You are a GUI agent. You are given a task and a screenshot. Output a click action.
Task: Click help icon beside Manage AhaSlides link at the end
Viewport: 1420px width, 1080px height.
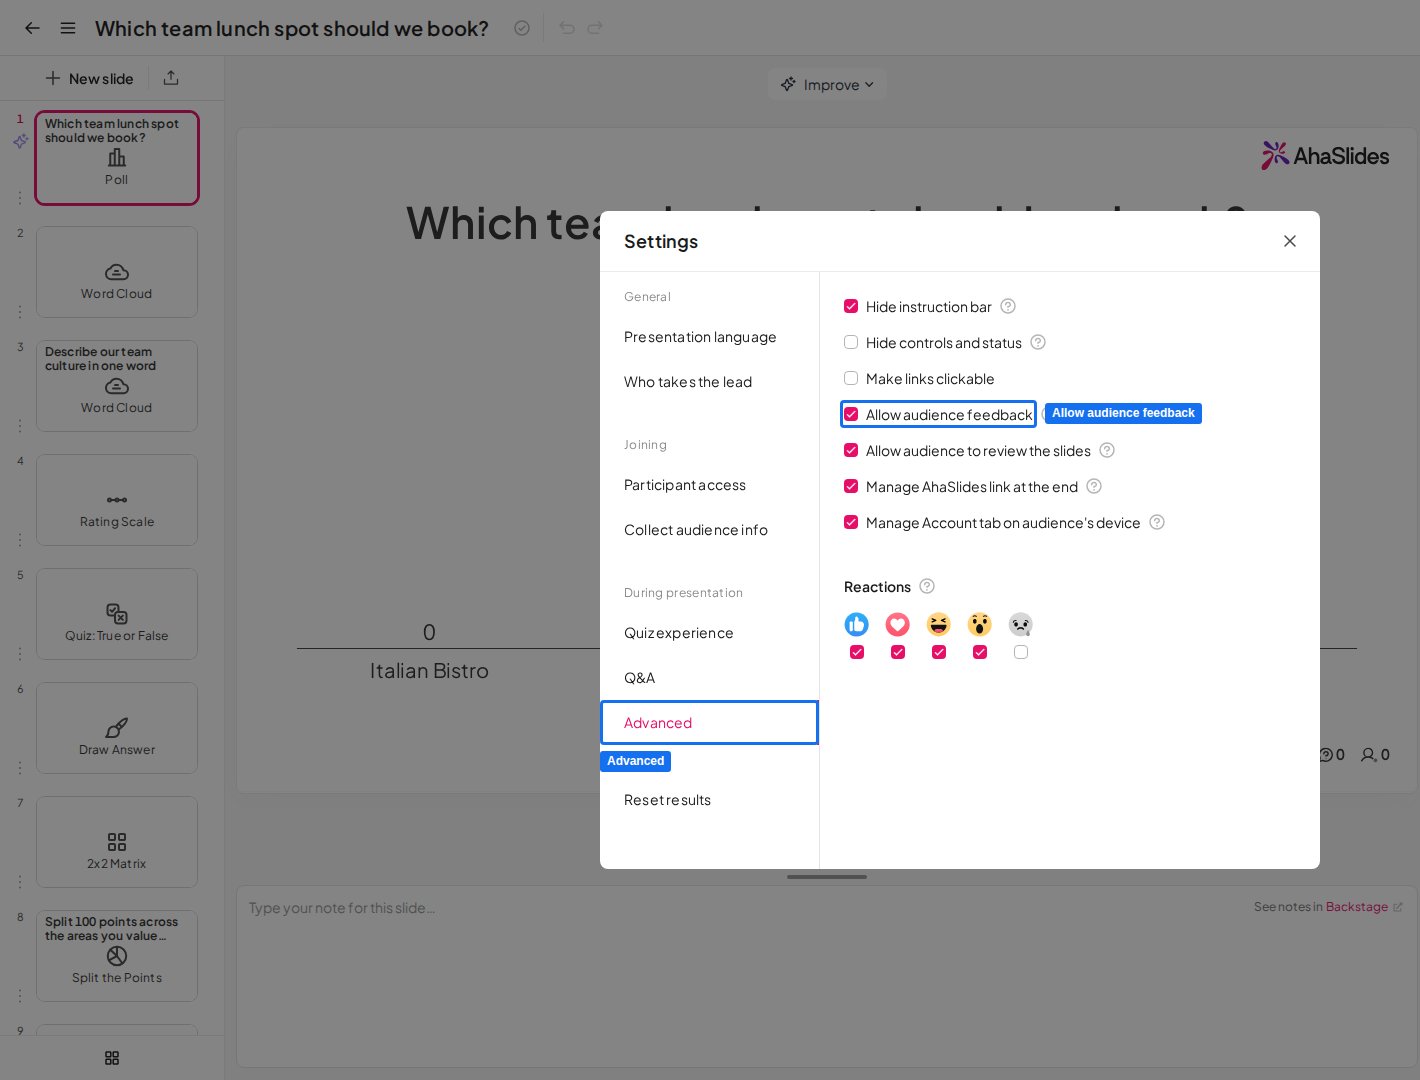click(1094, 486)
